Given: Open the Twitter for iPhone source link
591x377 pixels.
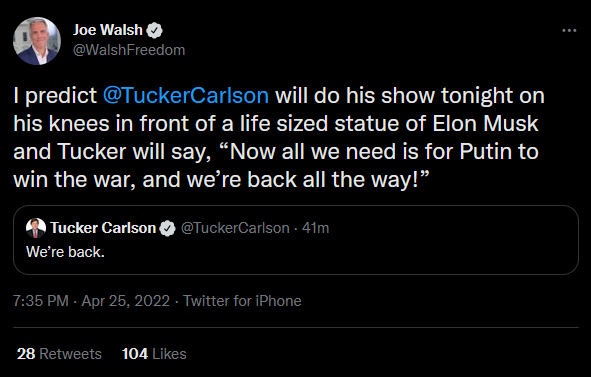Looking at the screenshot, I should (242, 301).
